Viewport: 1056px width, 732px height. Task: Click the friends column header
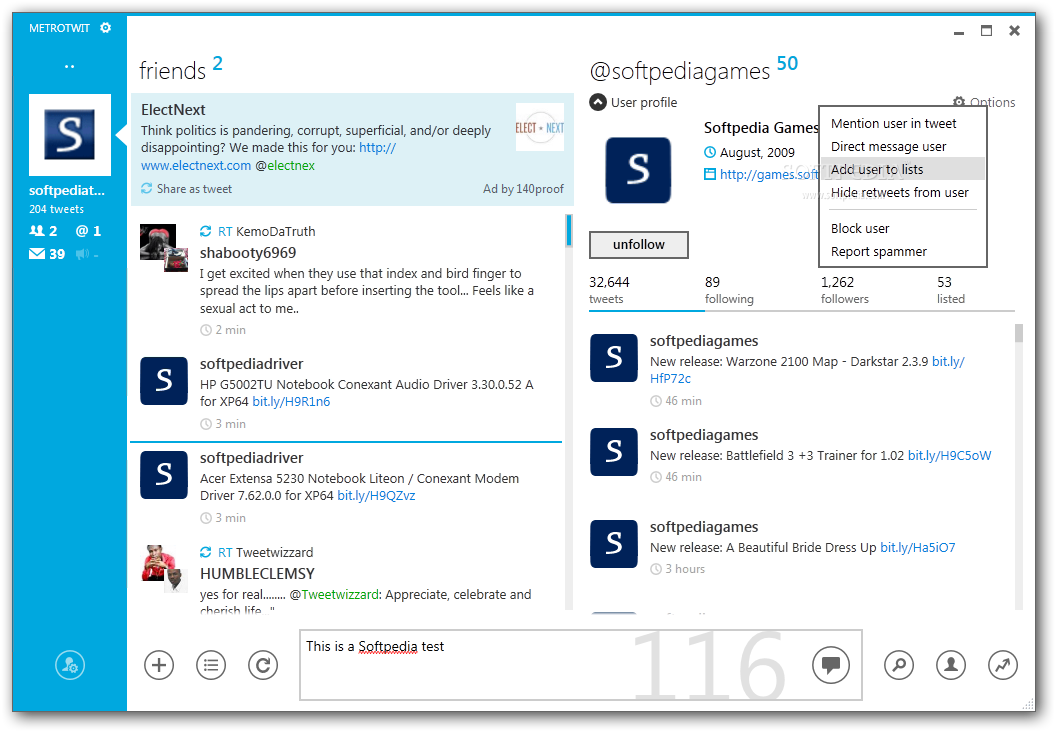click(x=172, y=71)
